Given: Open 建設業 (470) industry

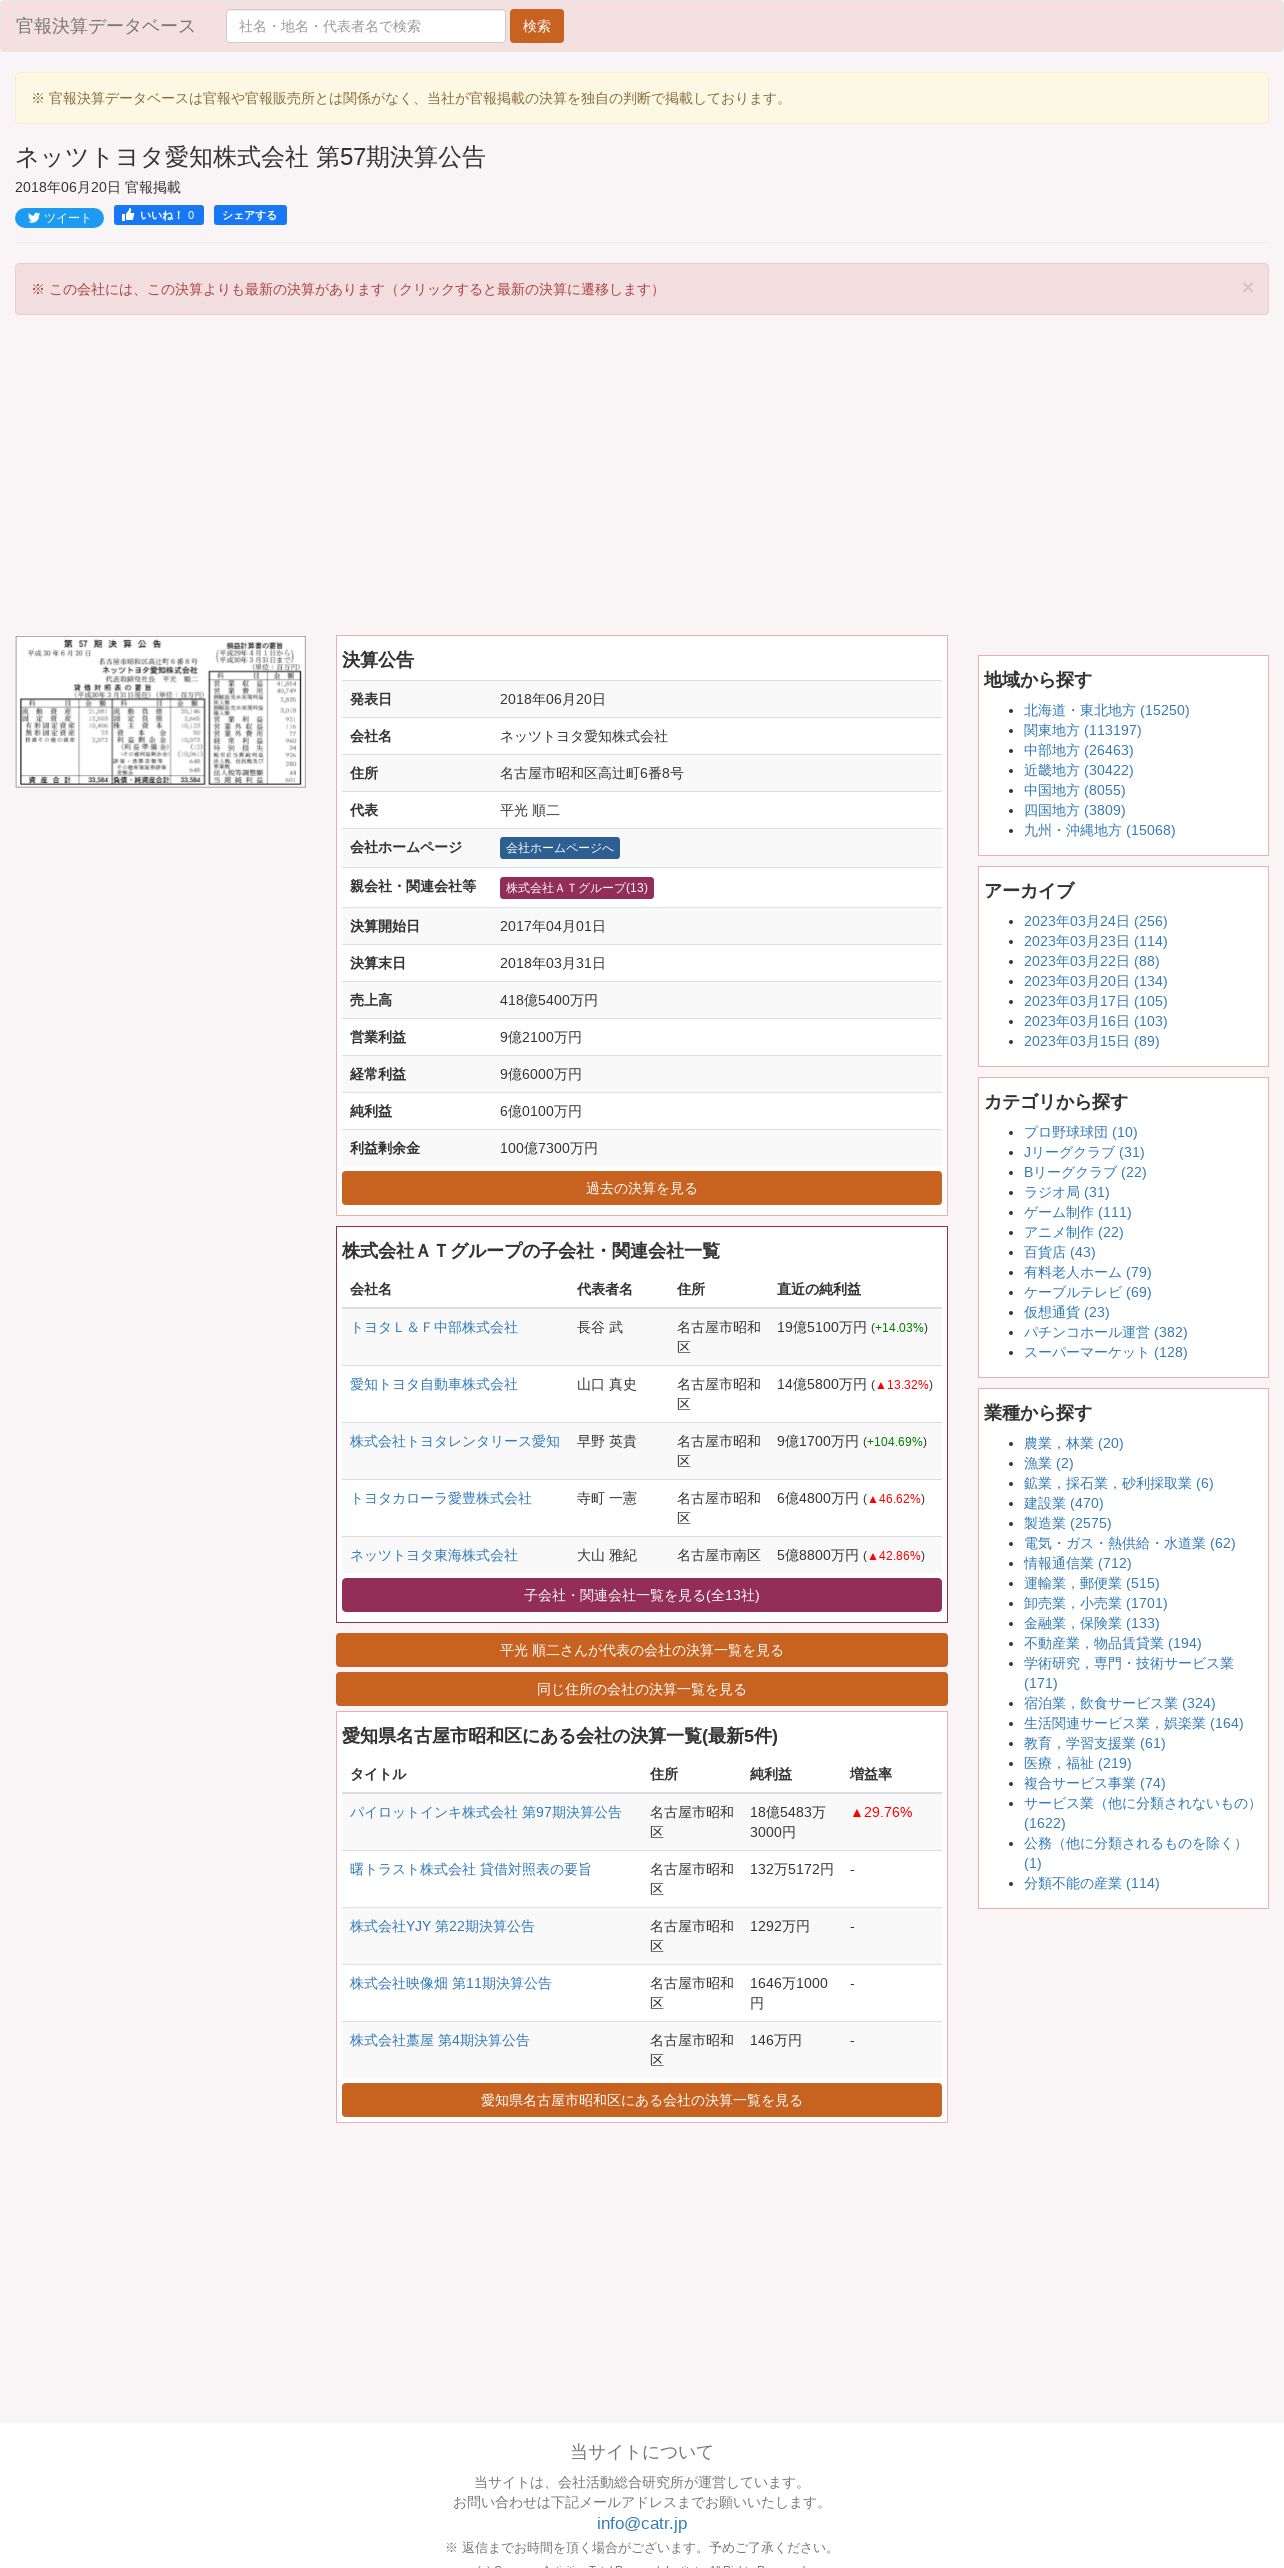Looking at the screenshot, I should pyautogui.click(x=1063, y=1503).
